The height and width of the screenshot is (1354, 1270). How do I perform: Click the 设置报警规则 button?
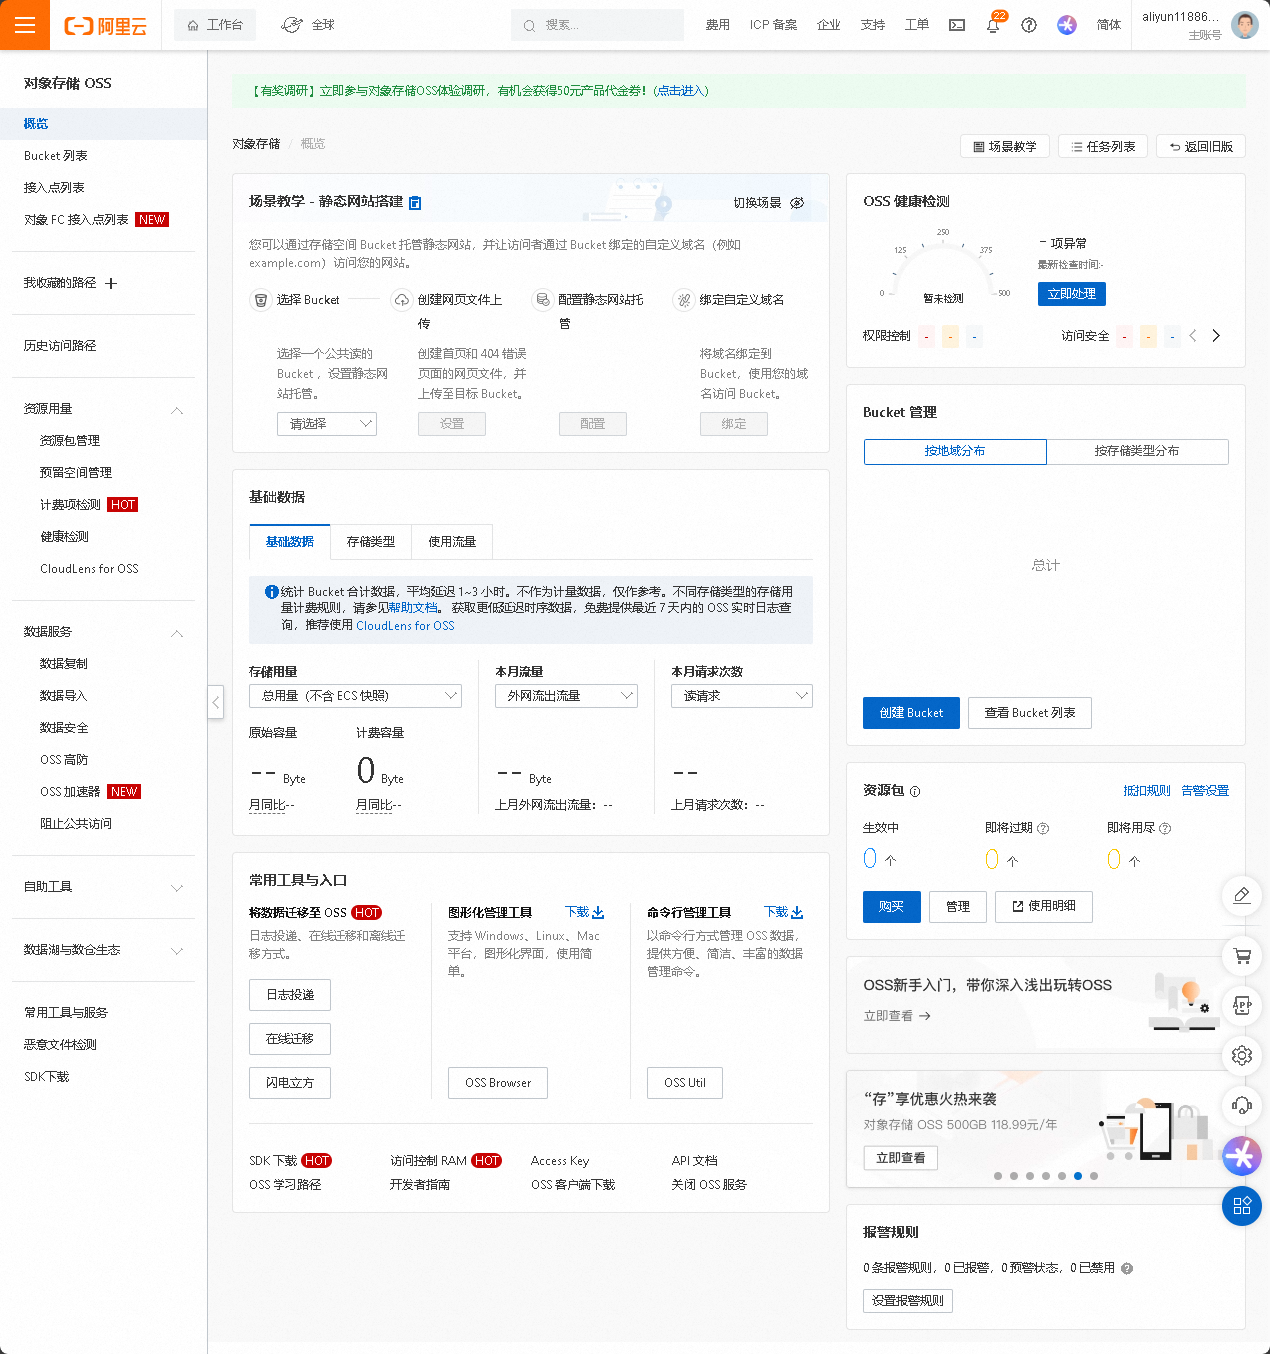coord(908,1301)
